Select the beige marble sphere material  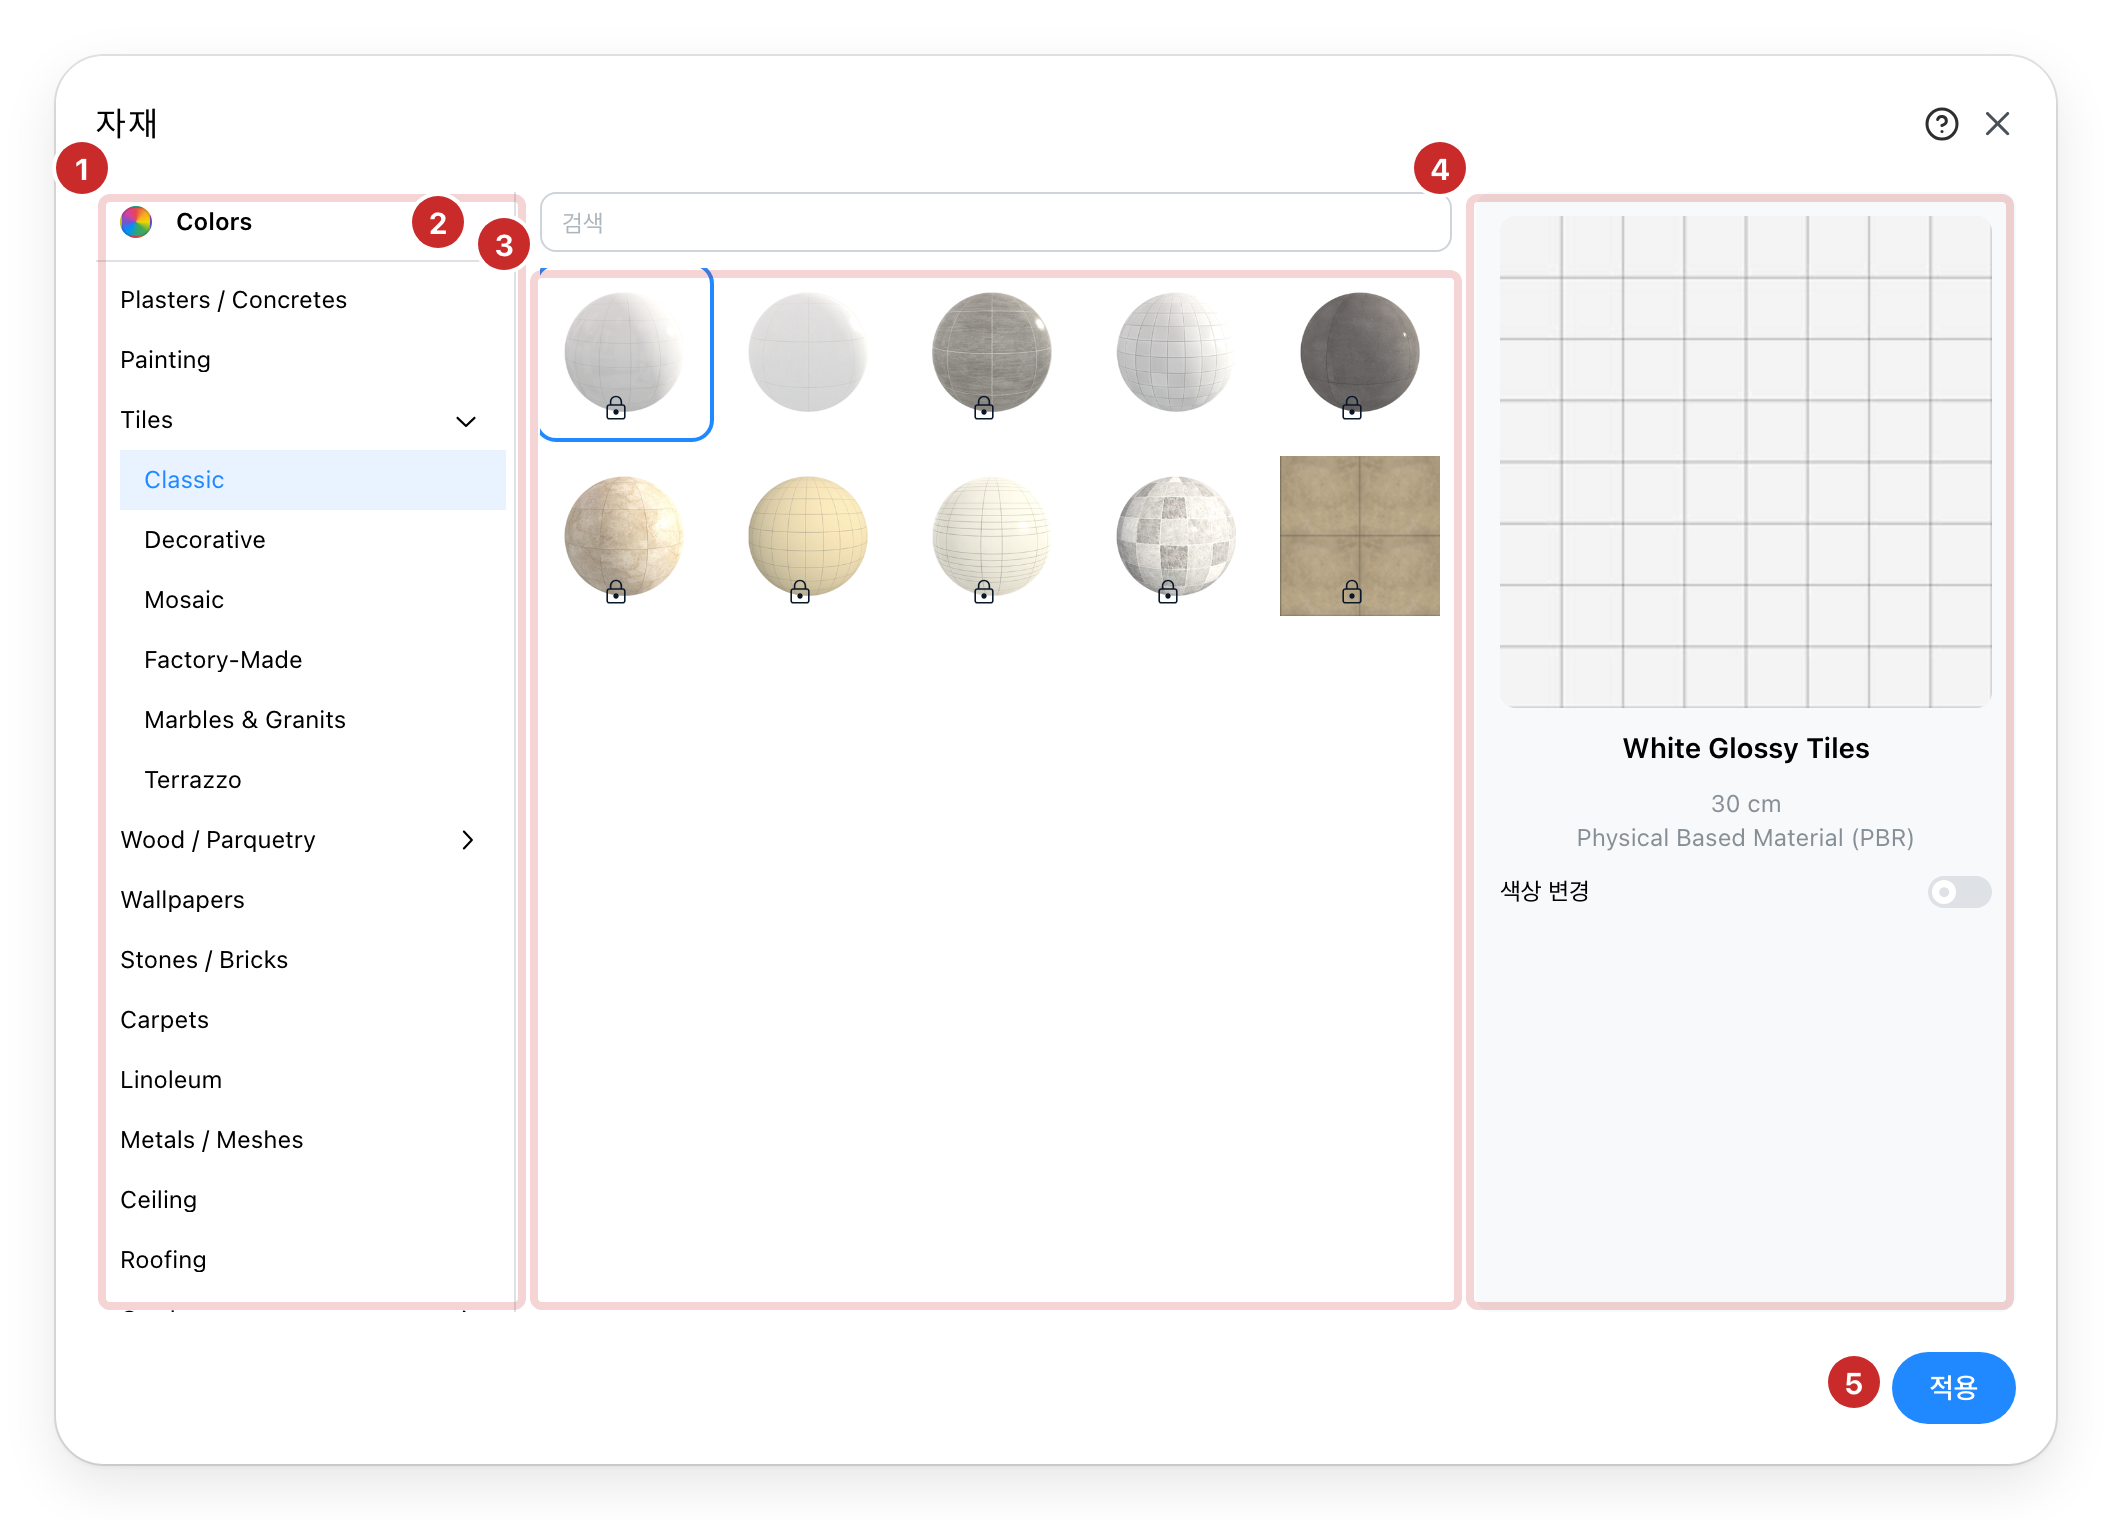coord(624,536)
